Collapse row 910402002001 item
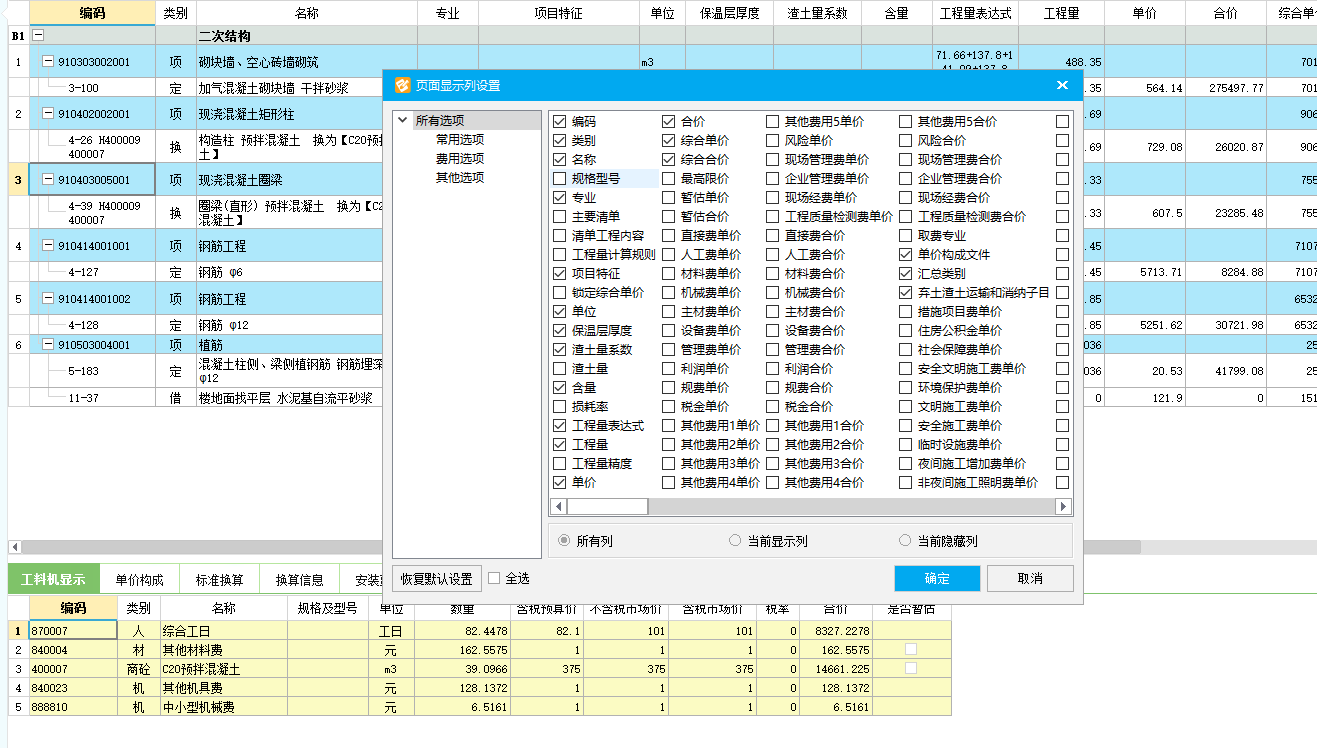This screenshot has height=748, width=1317. (x=47, y=114)
